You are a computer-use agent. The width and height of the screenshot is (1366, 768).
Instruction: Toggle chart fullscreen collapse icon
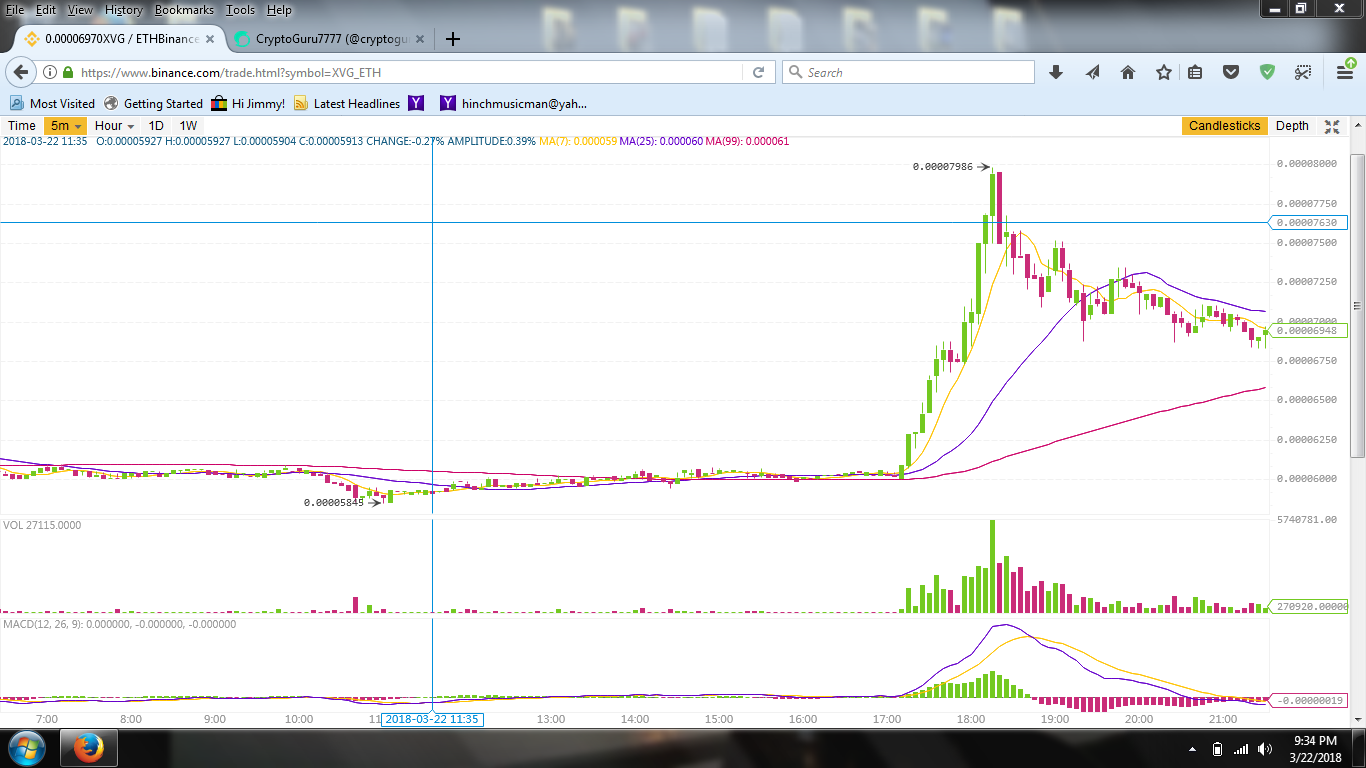coord(1332,126)
